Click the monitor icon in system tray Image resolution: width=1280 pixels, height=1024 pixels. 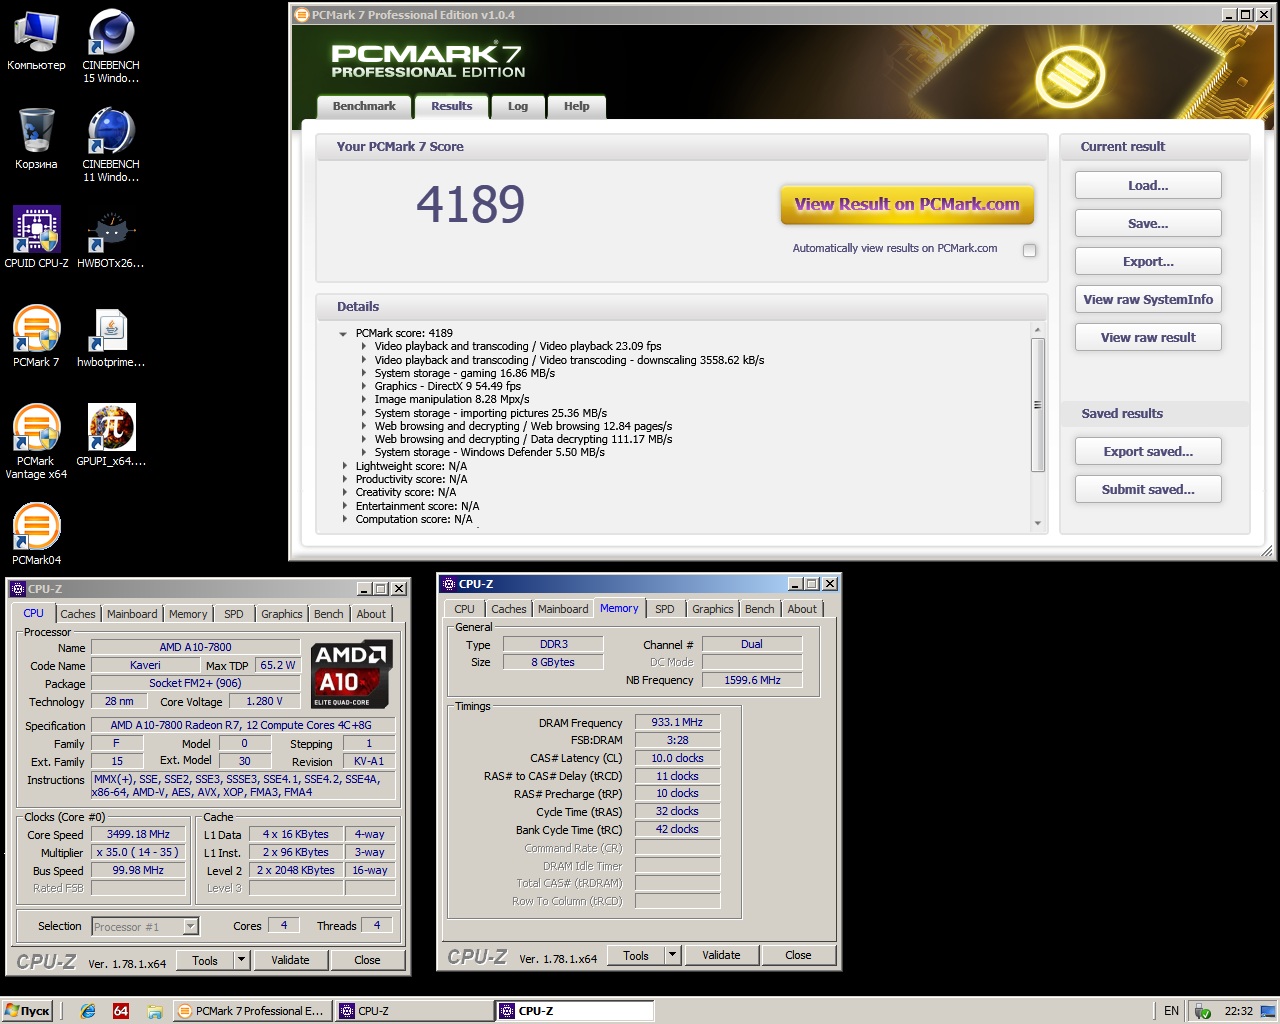(1267, 1010)
